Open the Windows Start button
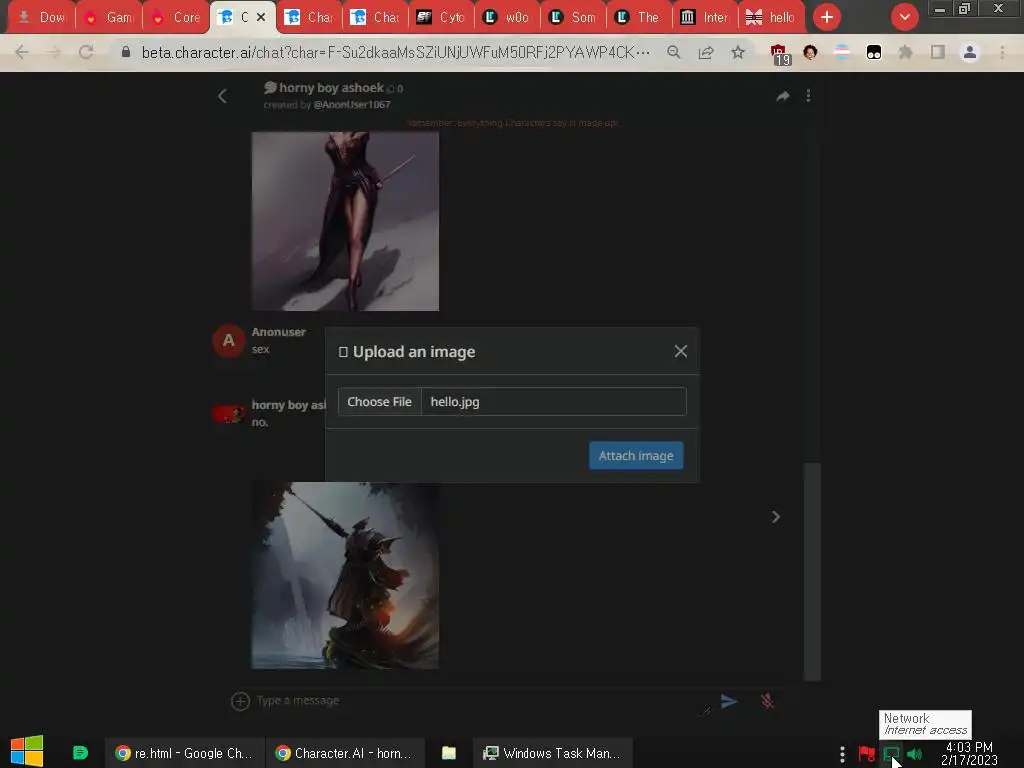Screen dimensions: 1024x768 click(x=27, y=751)
